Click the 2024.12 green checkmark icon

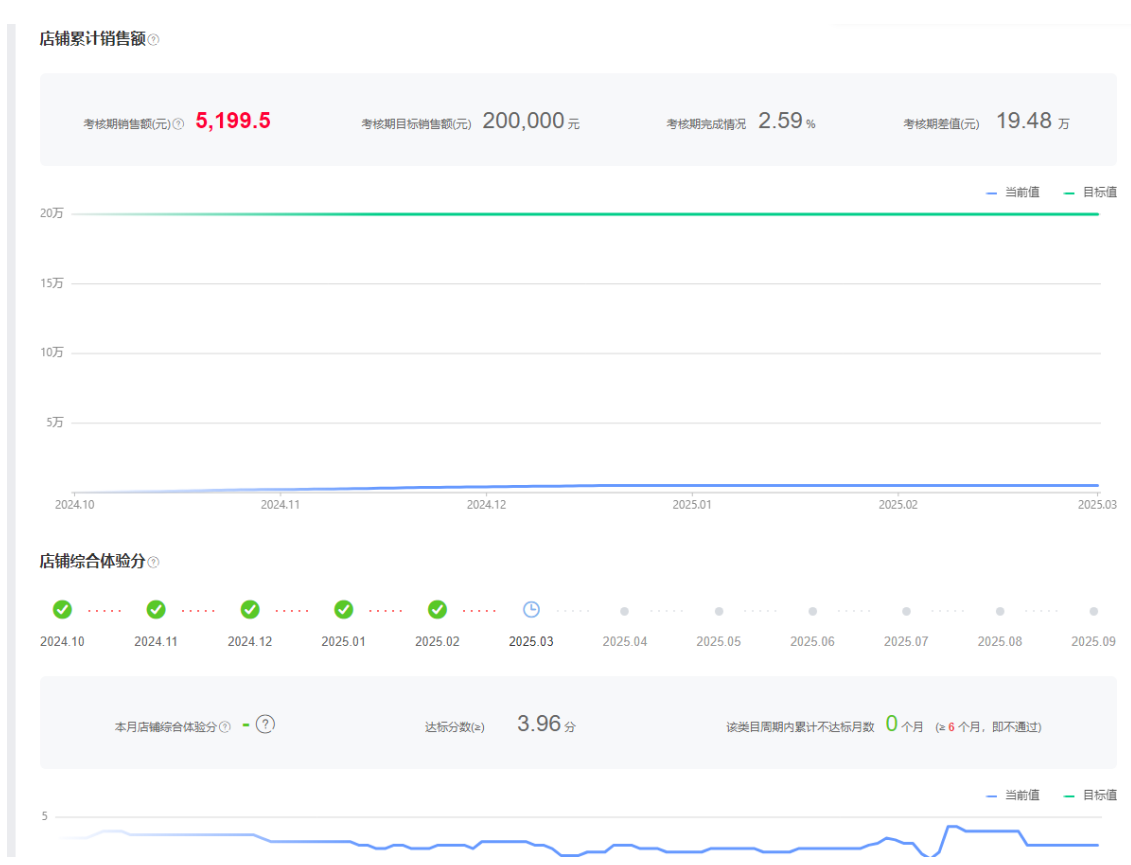250,610
